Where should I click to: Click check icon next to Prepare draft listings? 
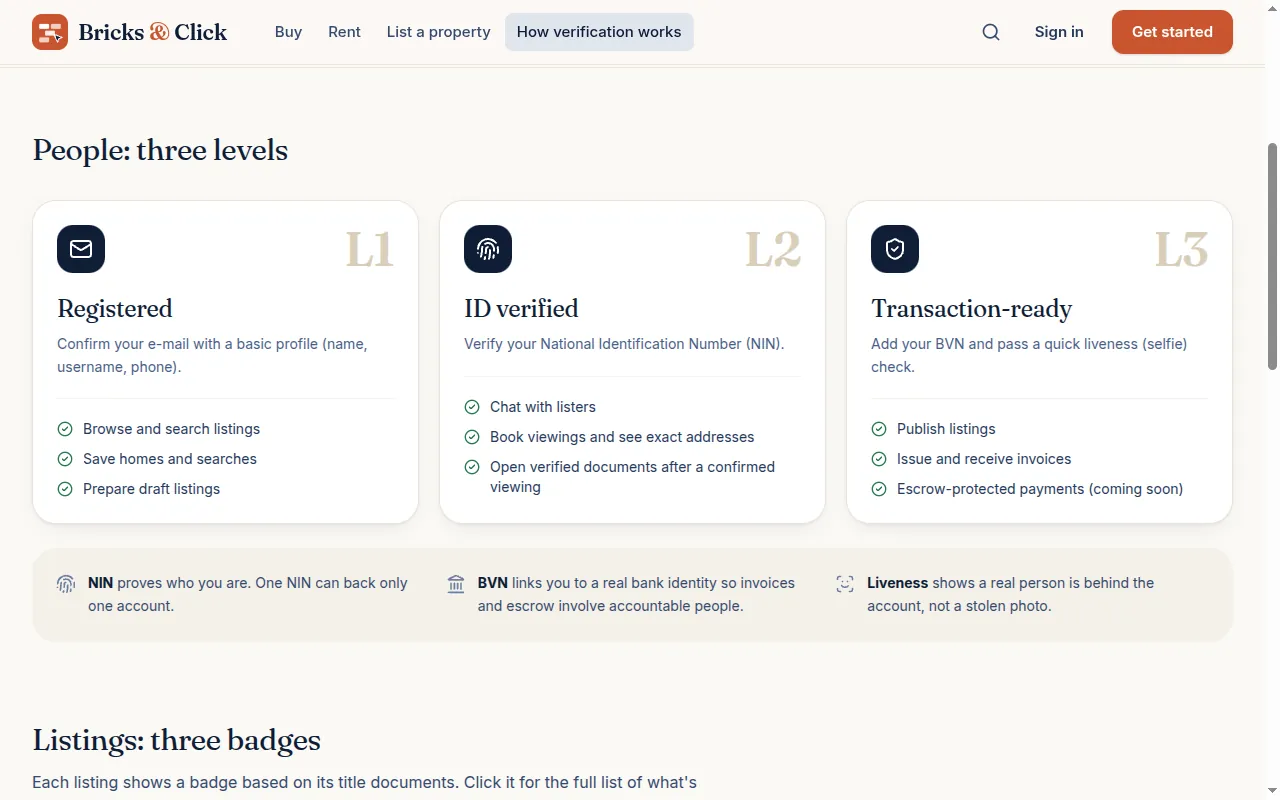click(x=65, y=489)
